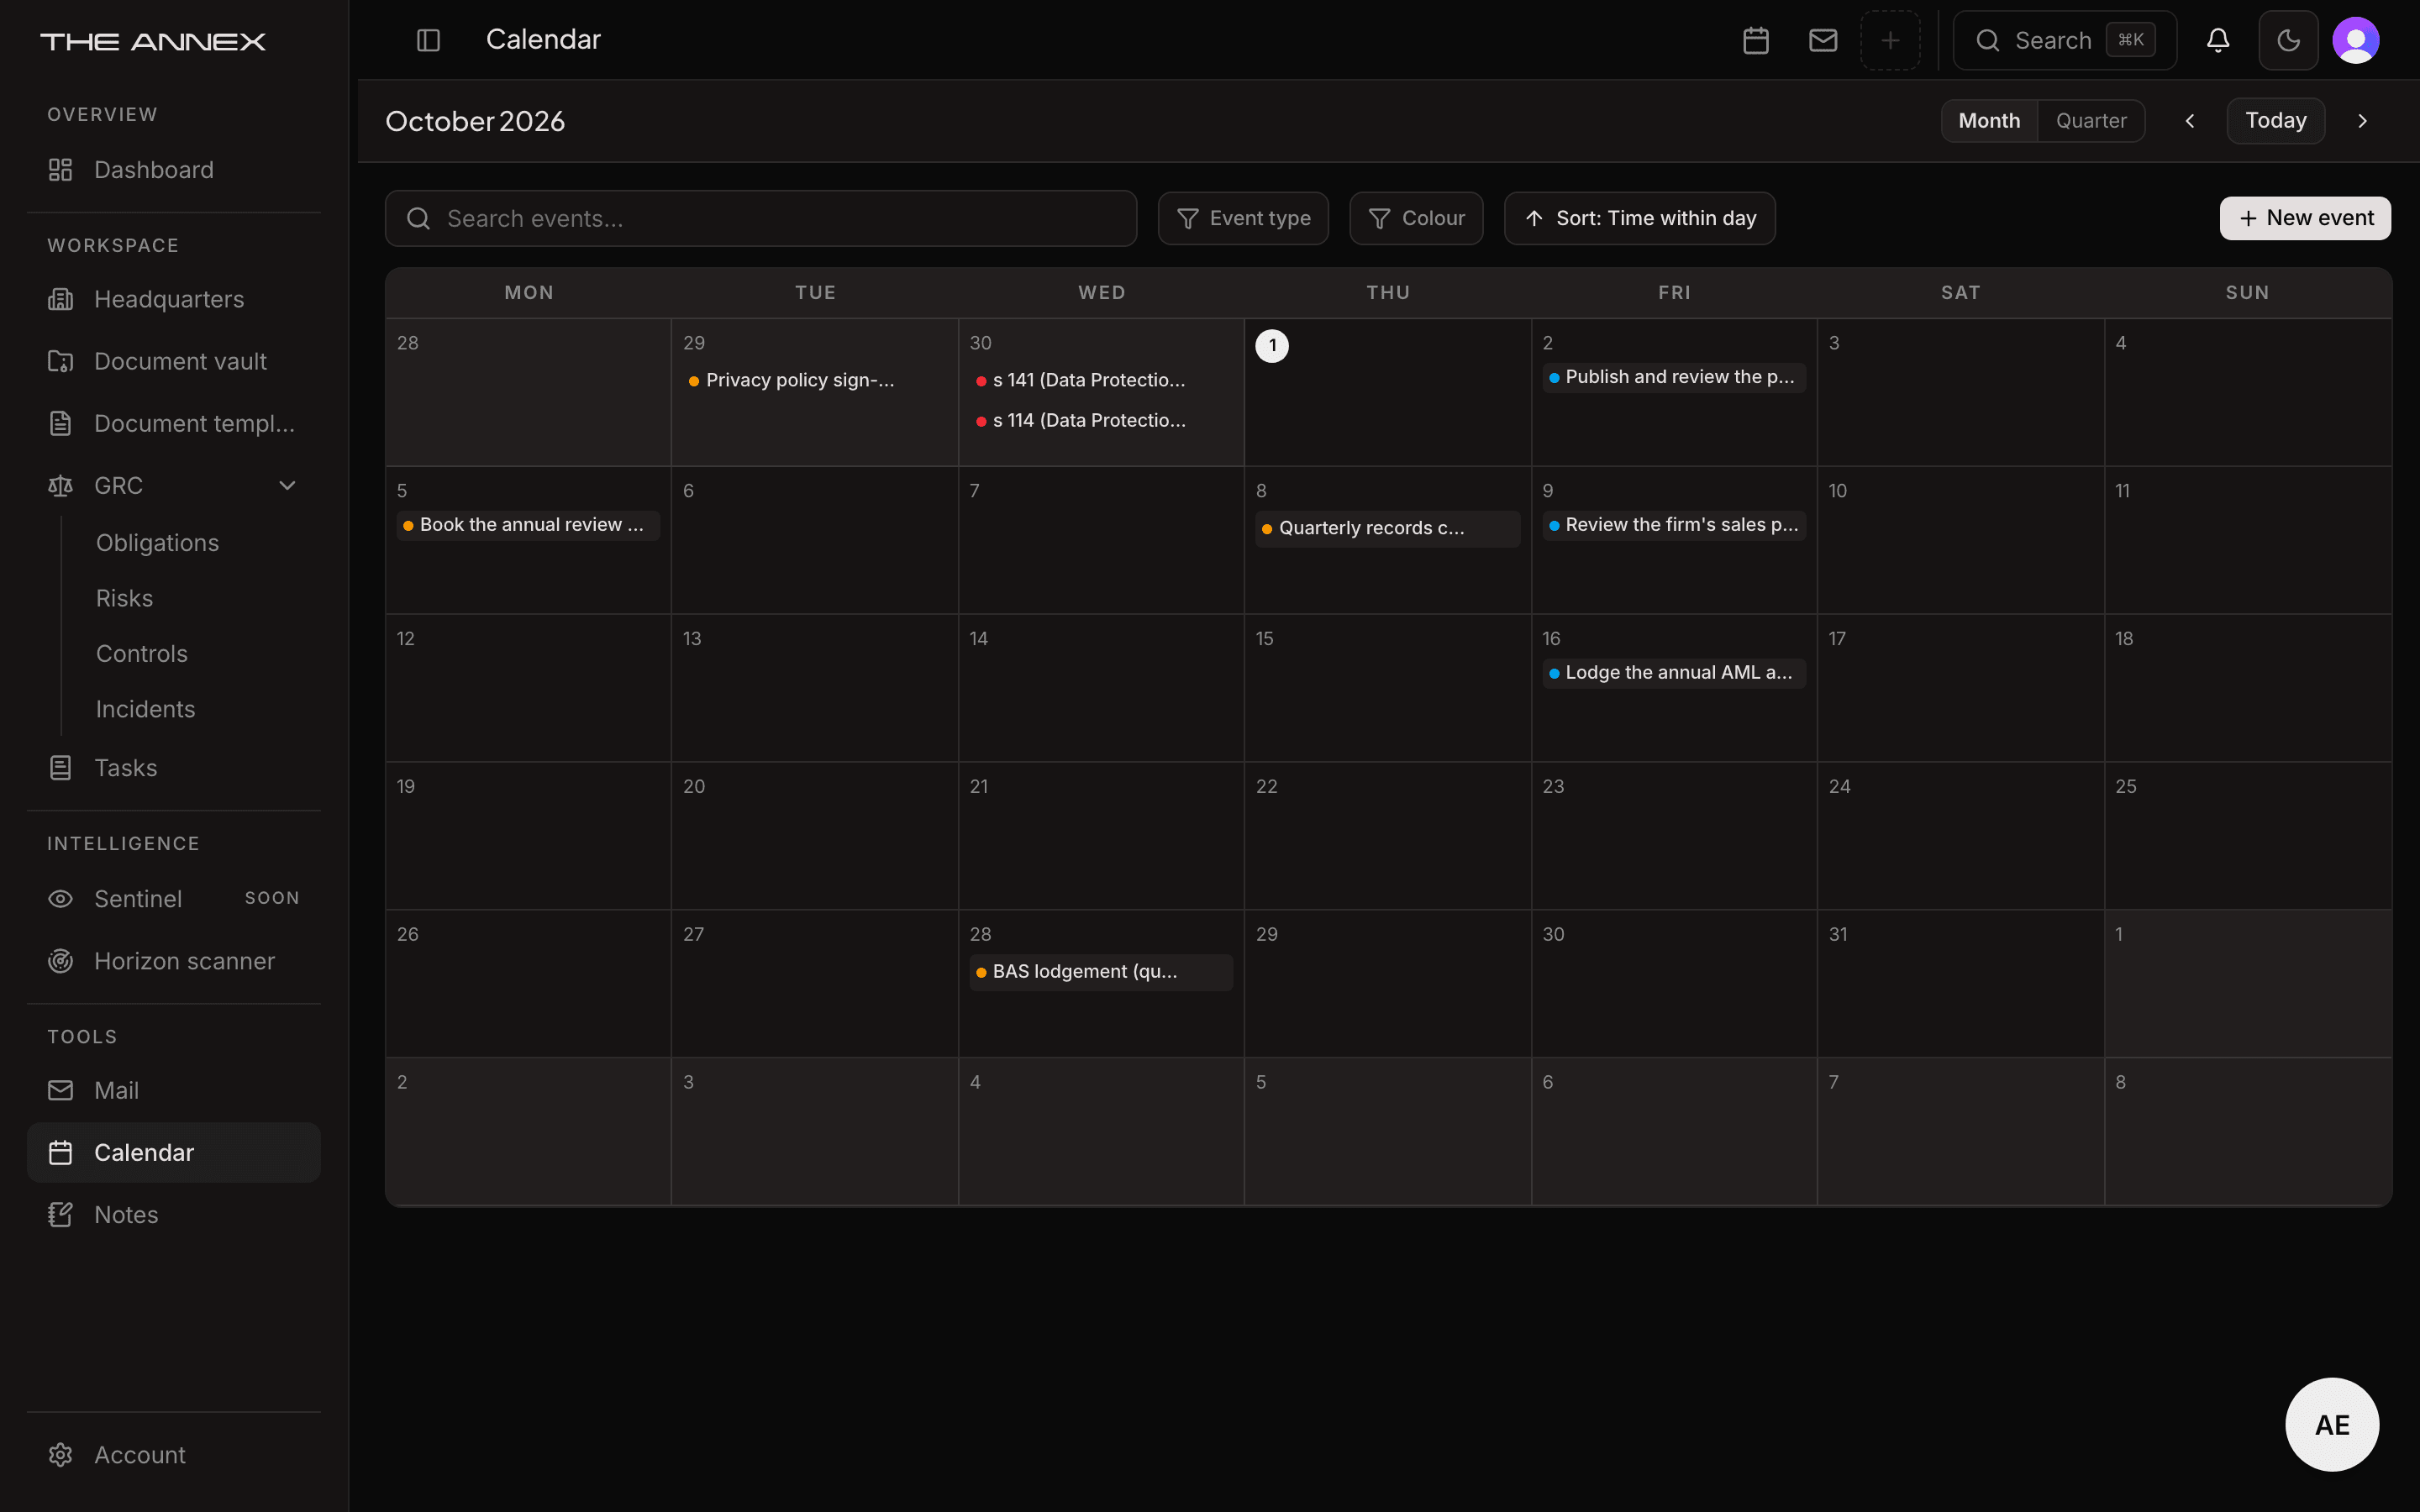Switch to Quarter view
The width and height of the screenshot is (2420, 1512).
[2091, 121]
